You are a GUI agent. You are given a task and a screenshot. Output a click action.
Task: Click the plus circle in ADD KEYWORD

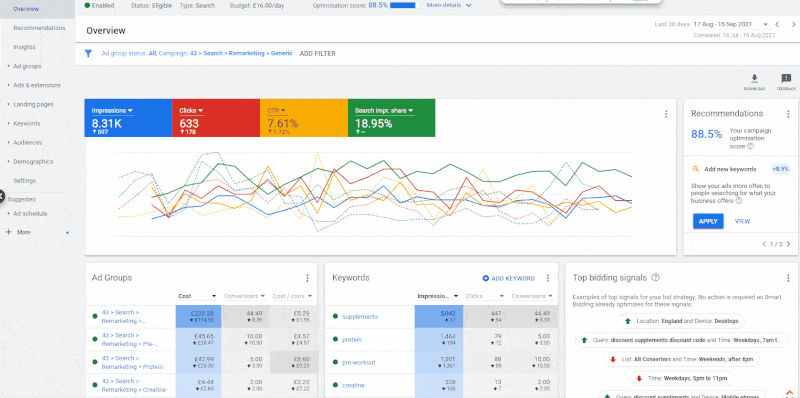coord(486,278)
